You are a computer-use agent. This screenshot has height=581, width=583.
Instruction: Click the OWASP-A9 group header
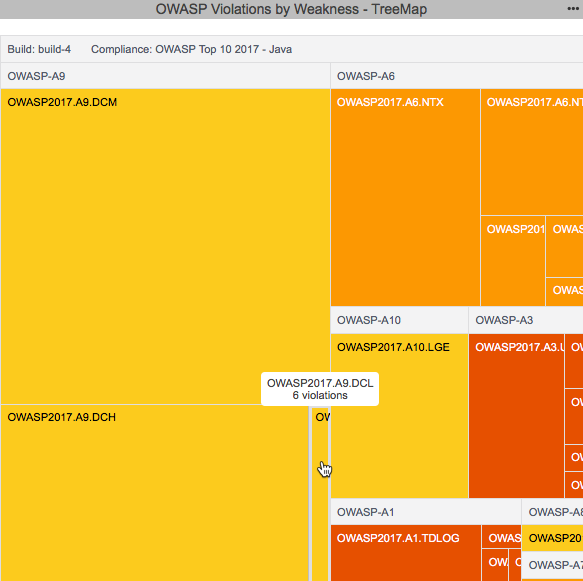[165, 76]
